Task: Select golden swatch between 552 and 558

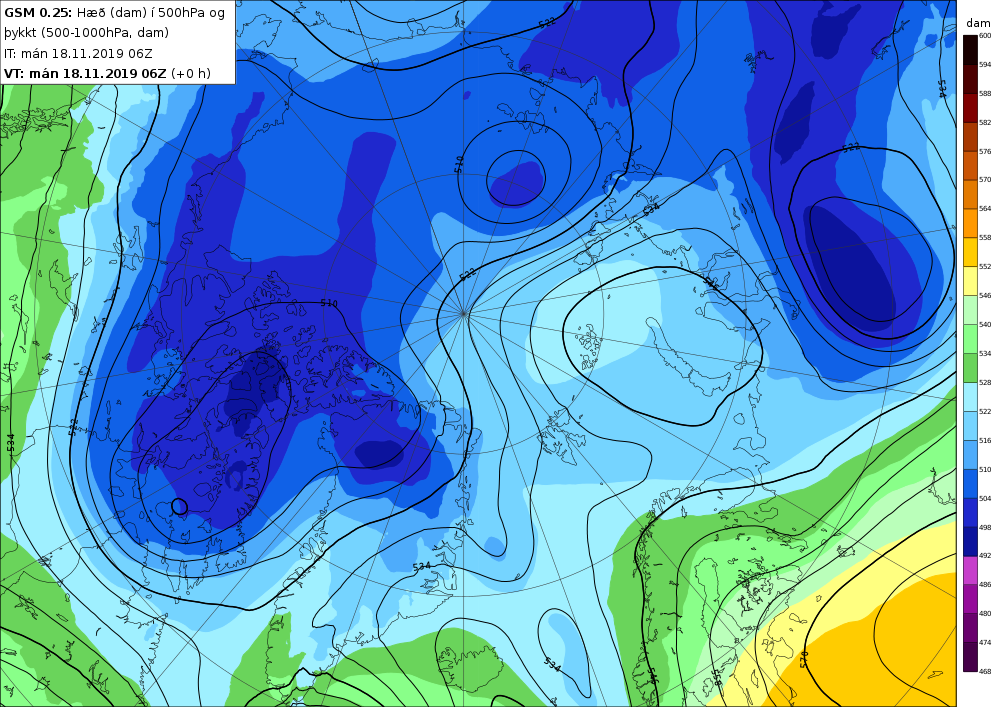Action: (970, 252)
